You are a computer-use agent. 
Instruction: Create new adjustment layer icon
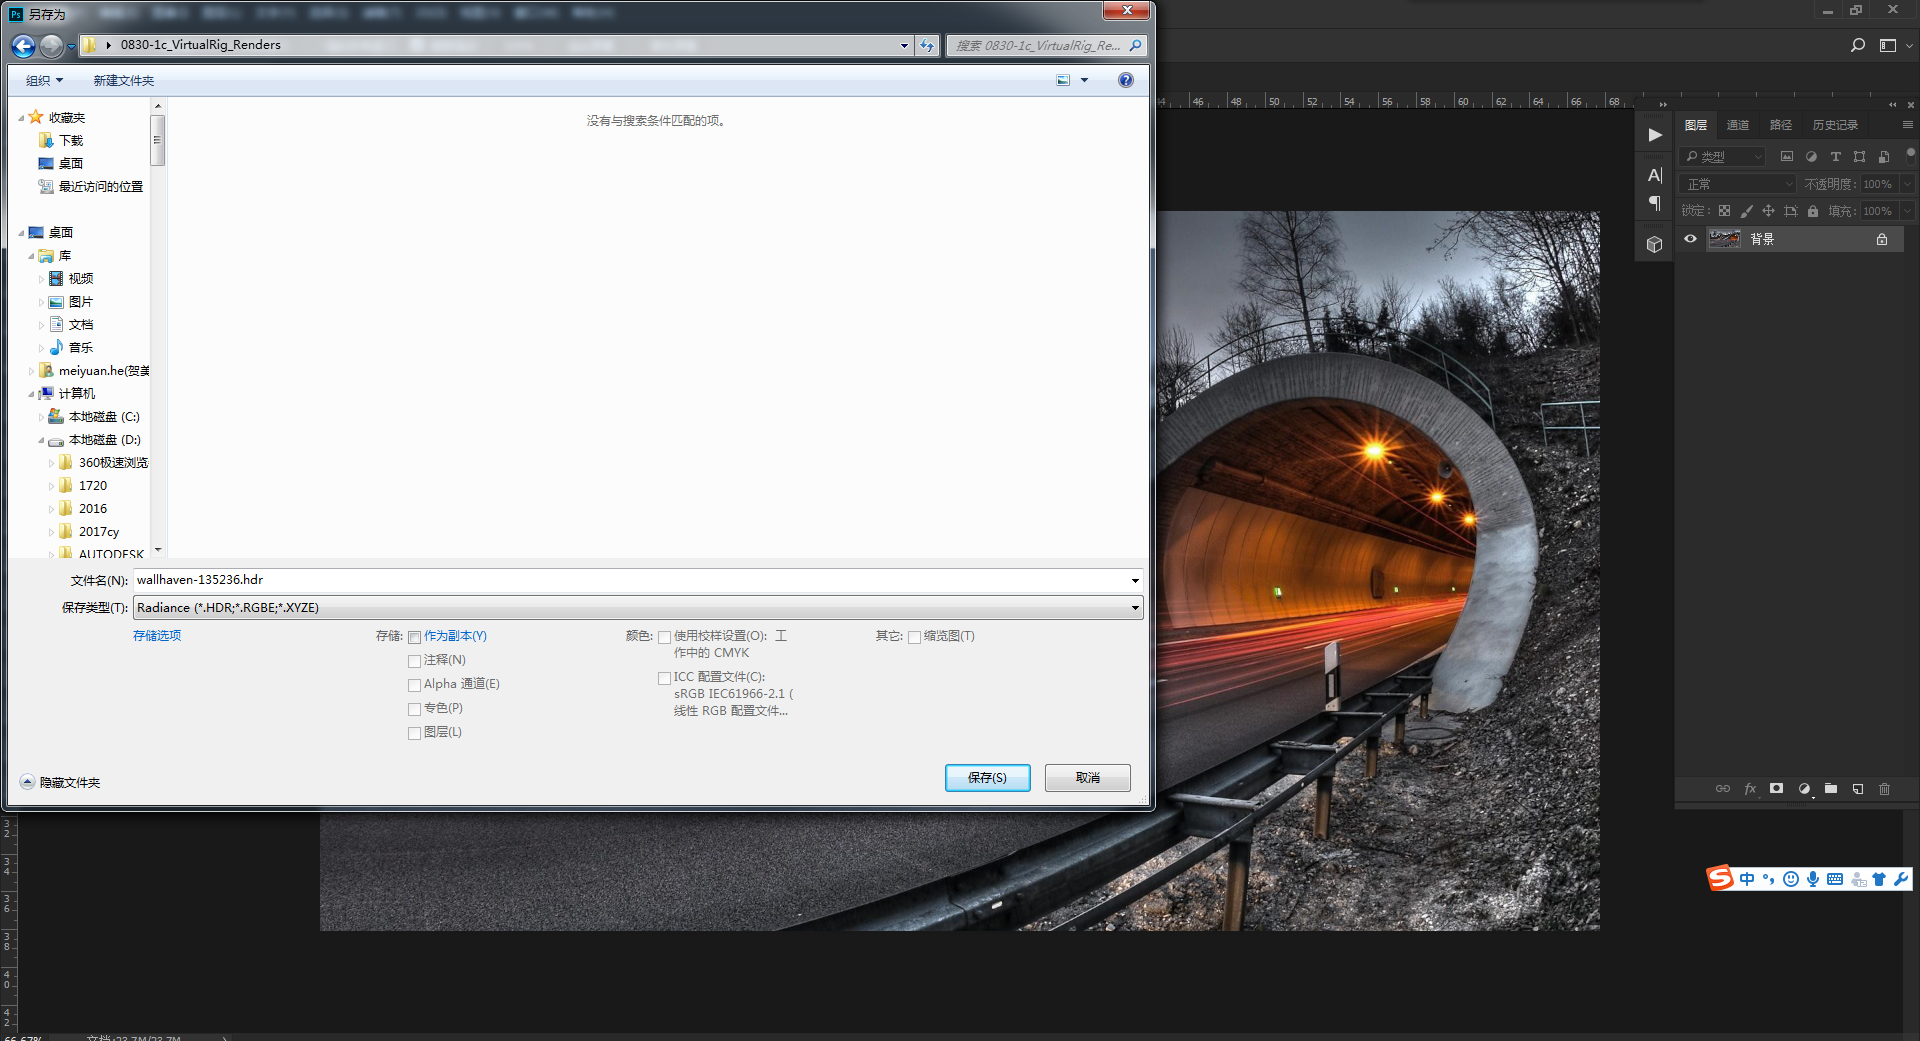click(x=1804, y=789)
